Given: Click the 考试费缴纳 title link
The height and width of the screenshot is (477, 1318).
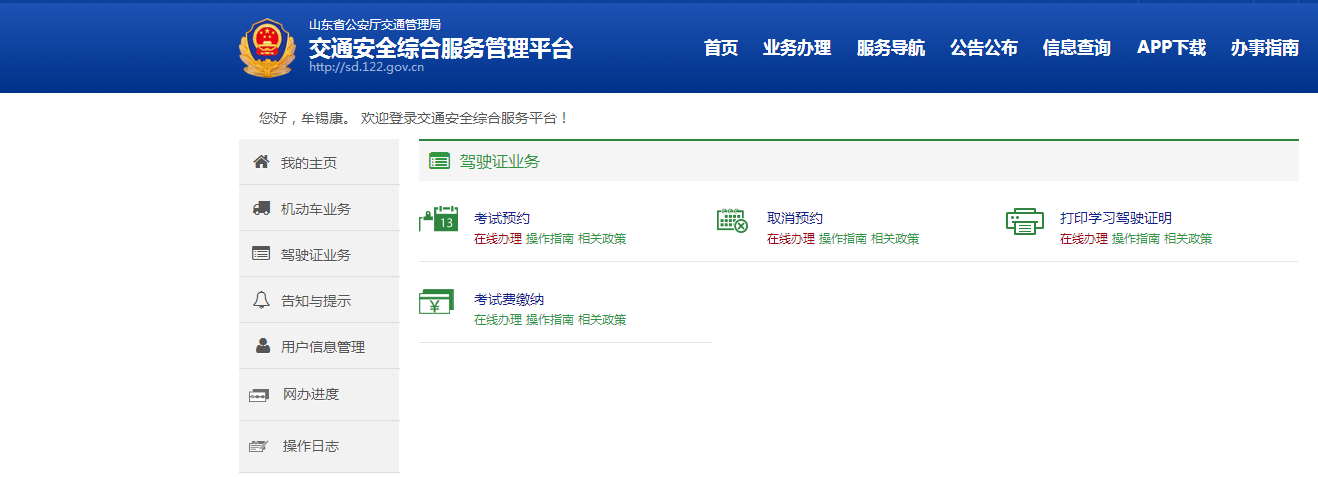Looking at the screenshot, I should [508, 300].
